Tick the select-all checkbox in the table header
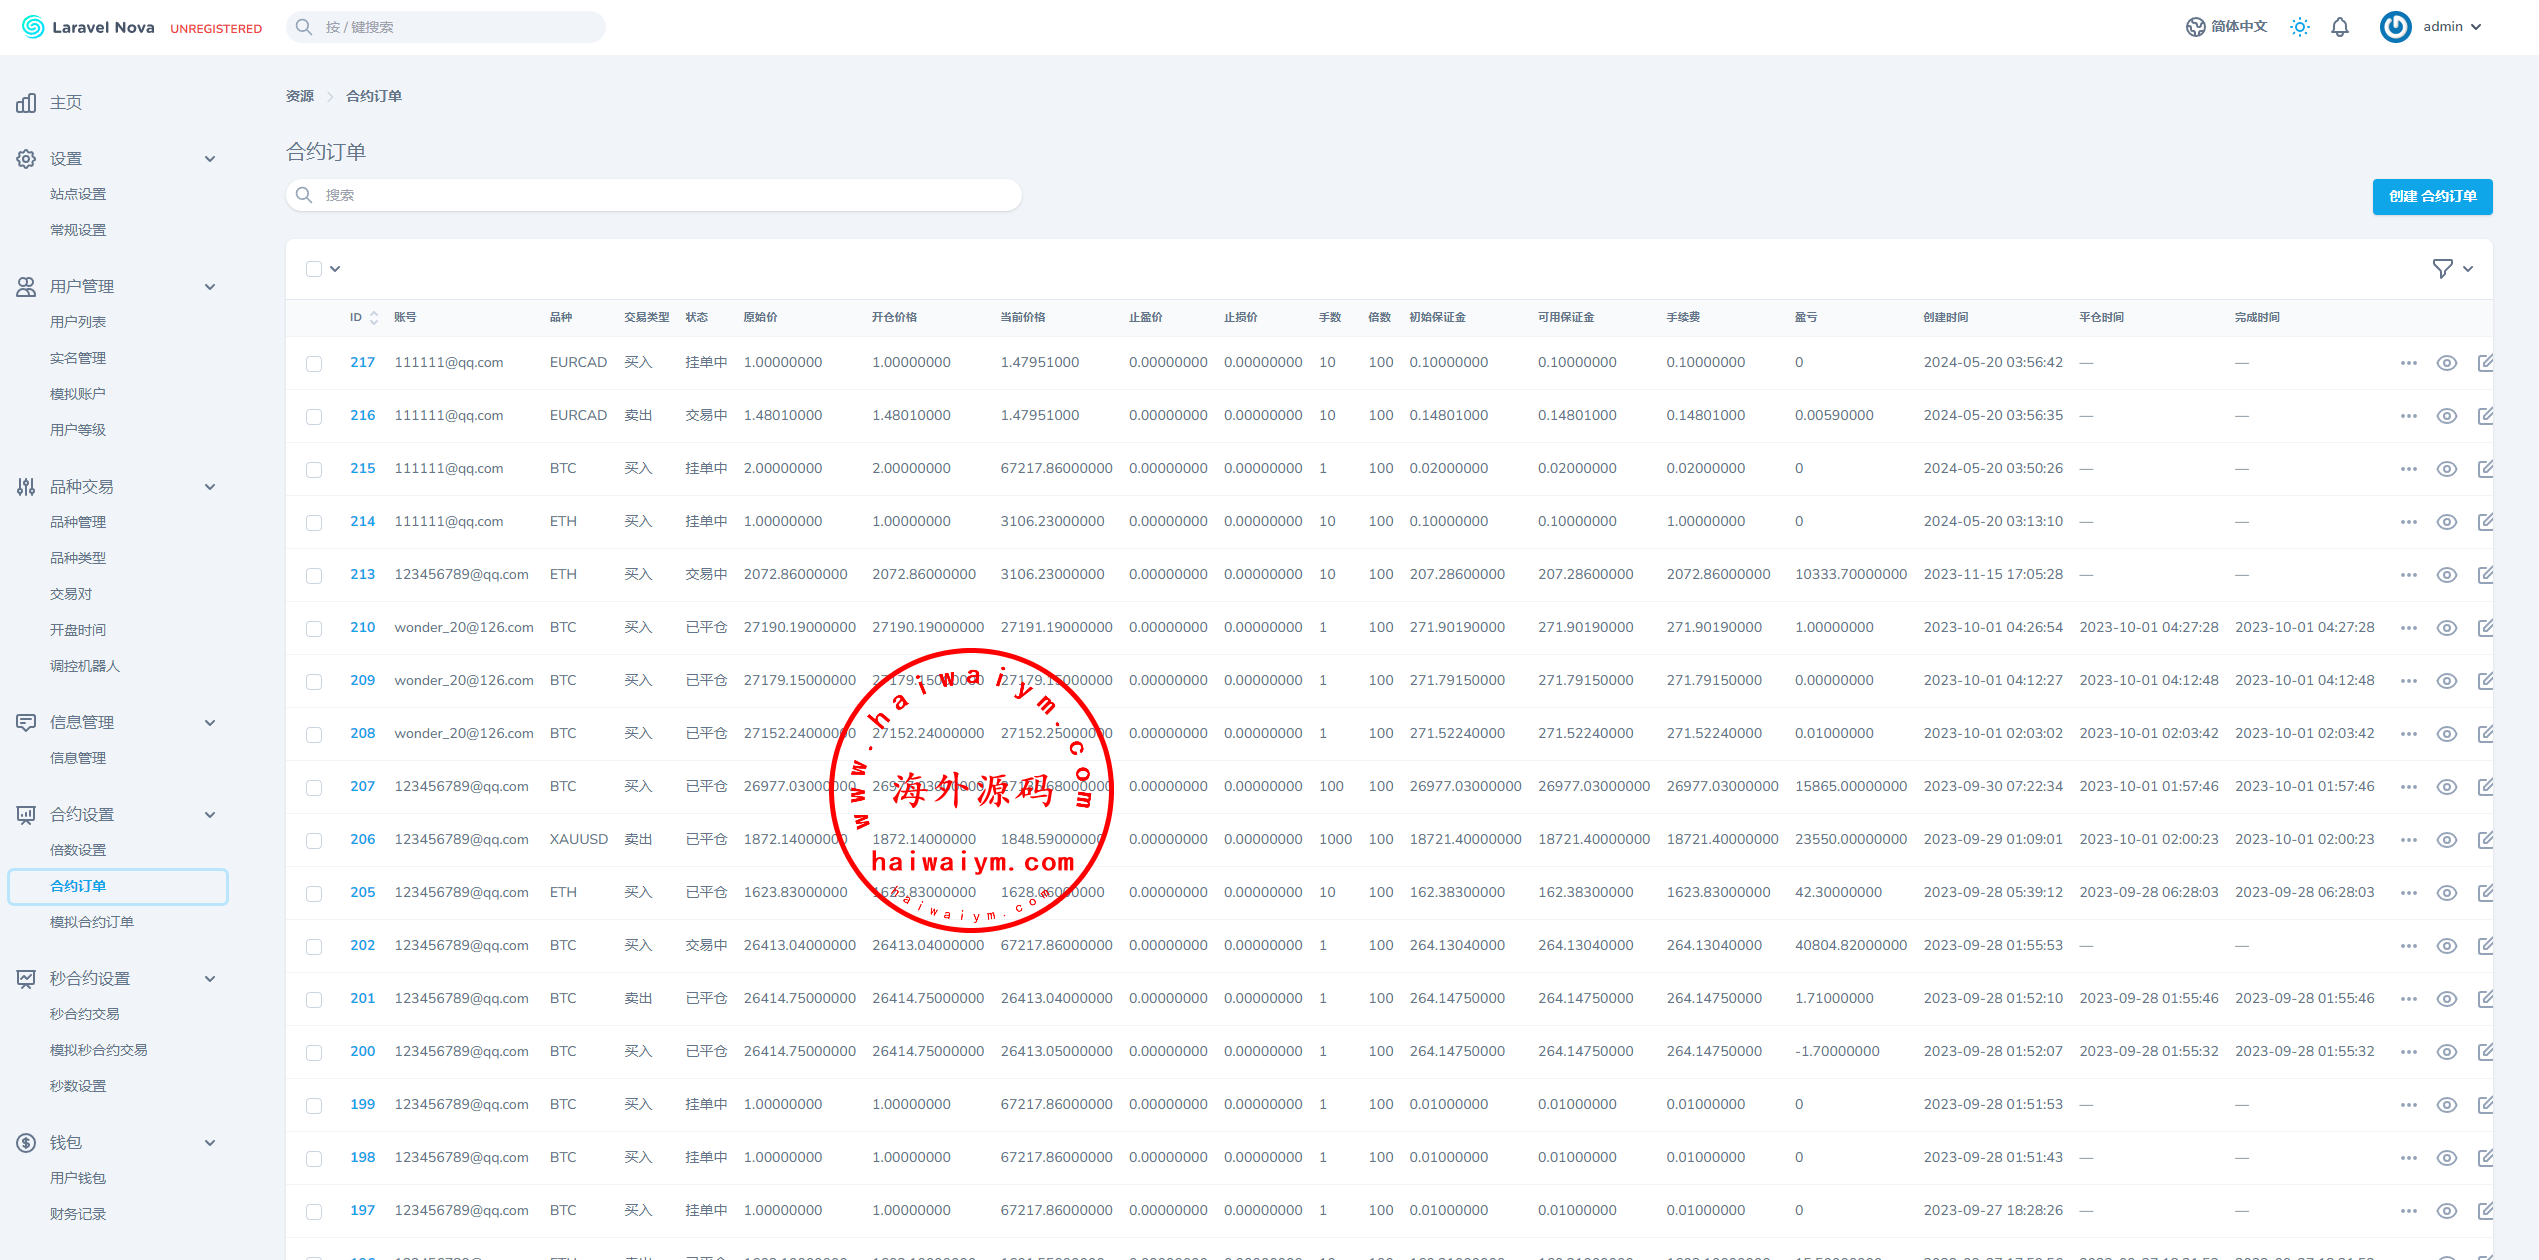The height and width of the screenshot is (1260, 2539). [x=314, y=269]
